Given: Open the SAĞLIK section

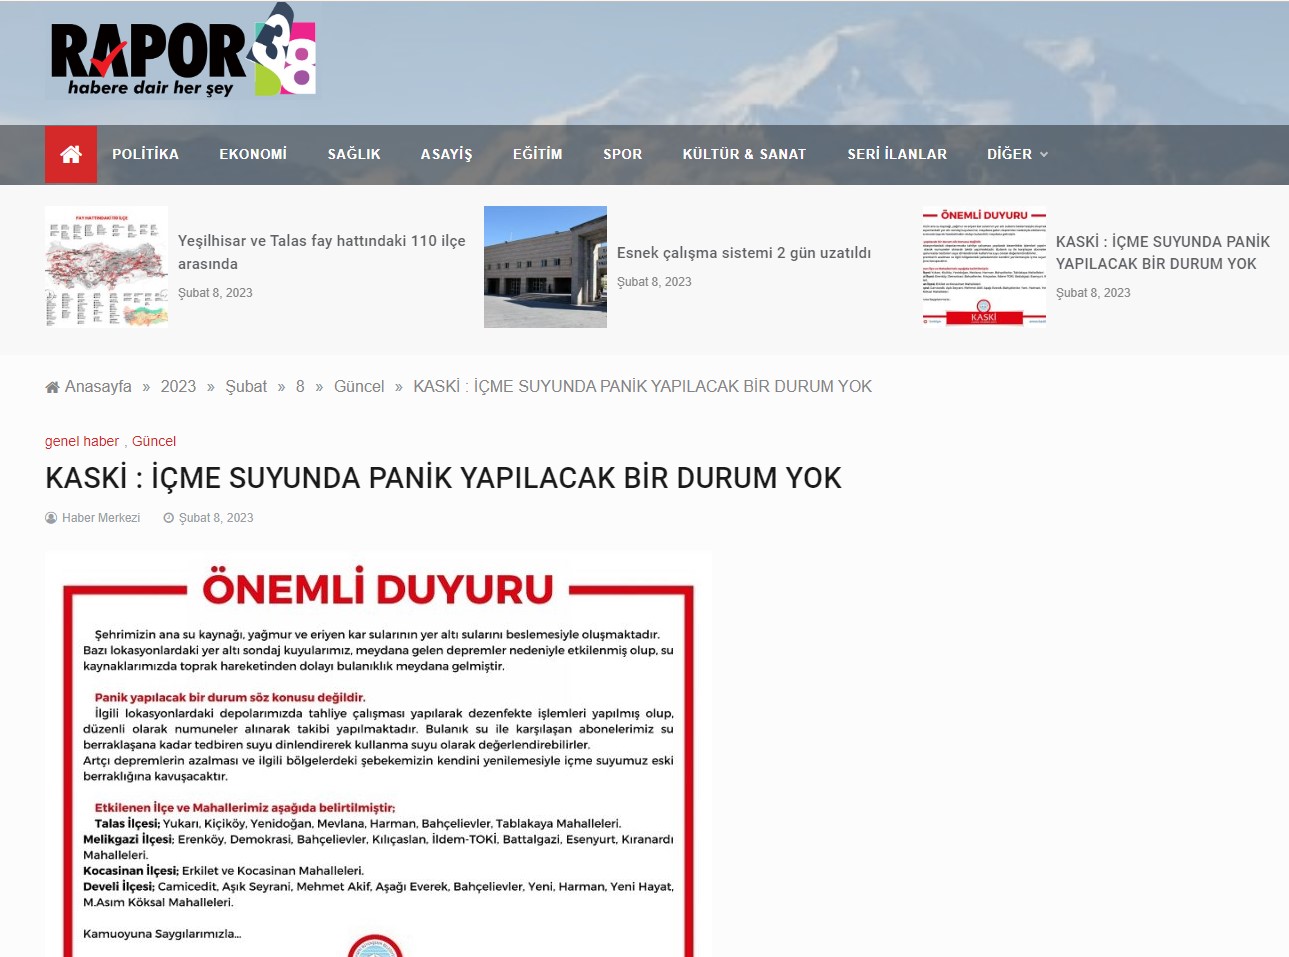Looking at the screenshot, I should (x=354, y=154).
